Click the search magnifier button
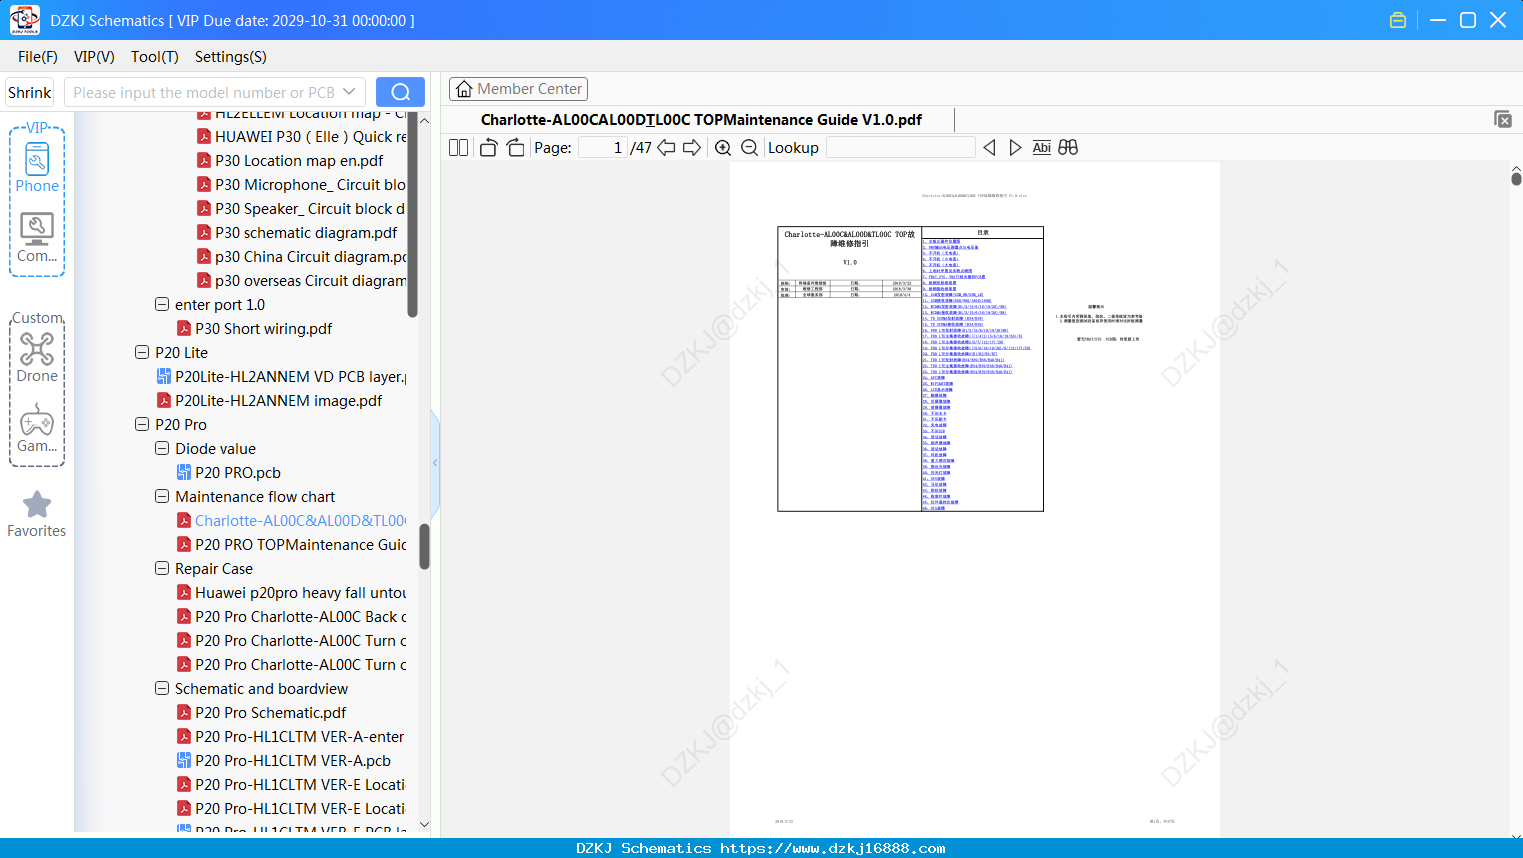This screenshot has width=1523, height=858. tap(400, 92)
